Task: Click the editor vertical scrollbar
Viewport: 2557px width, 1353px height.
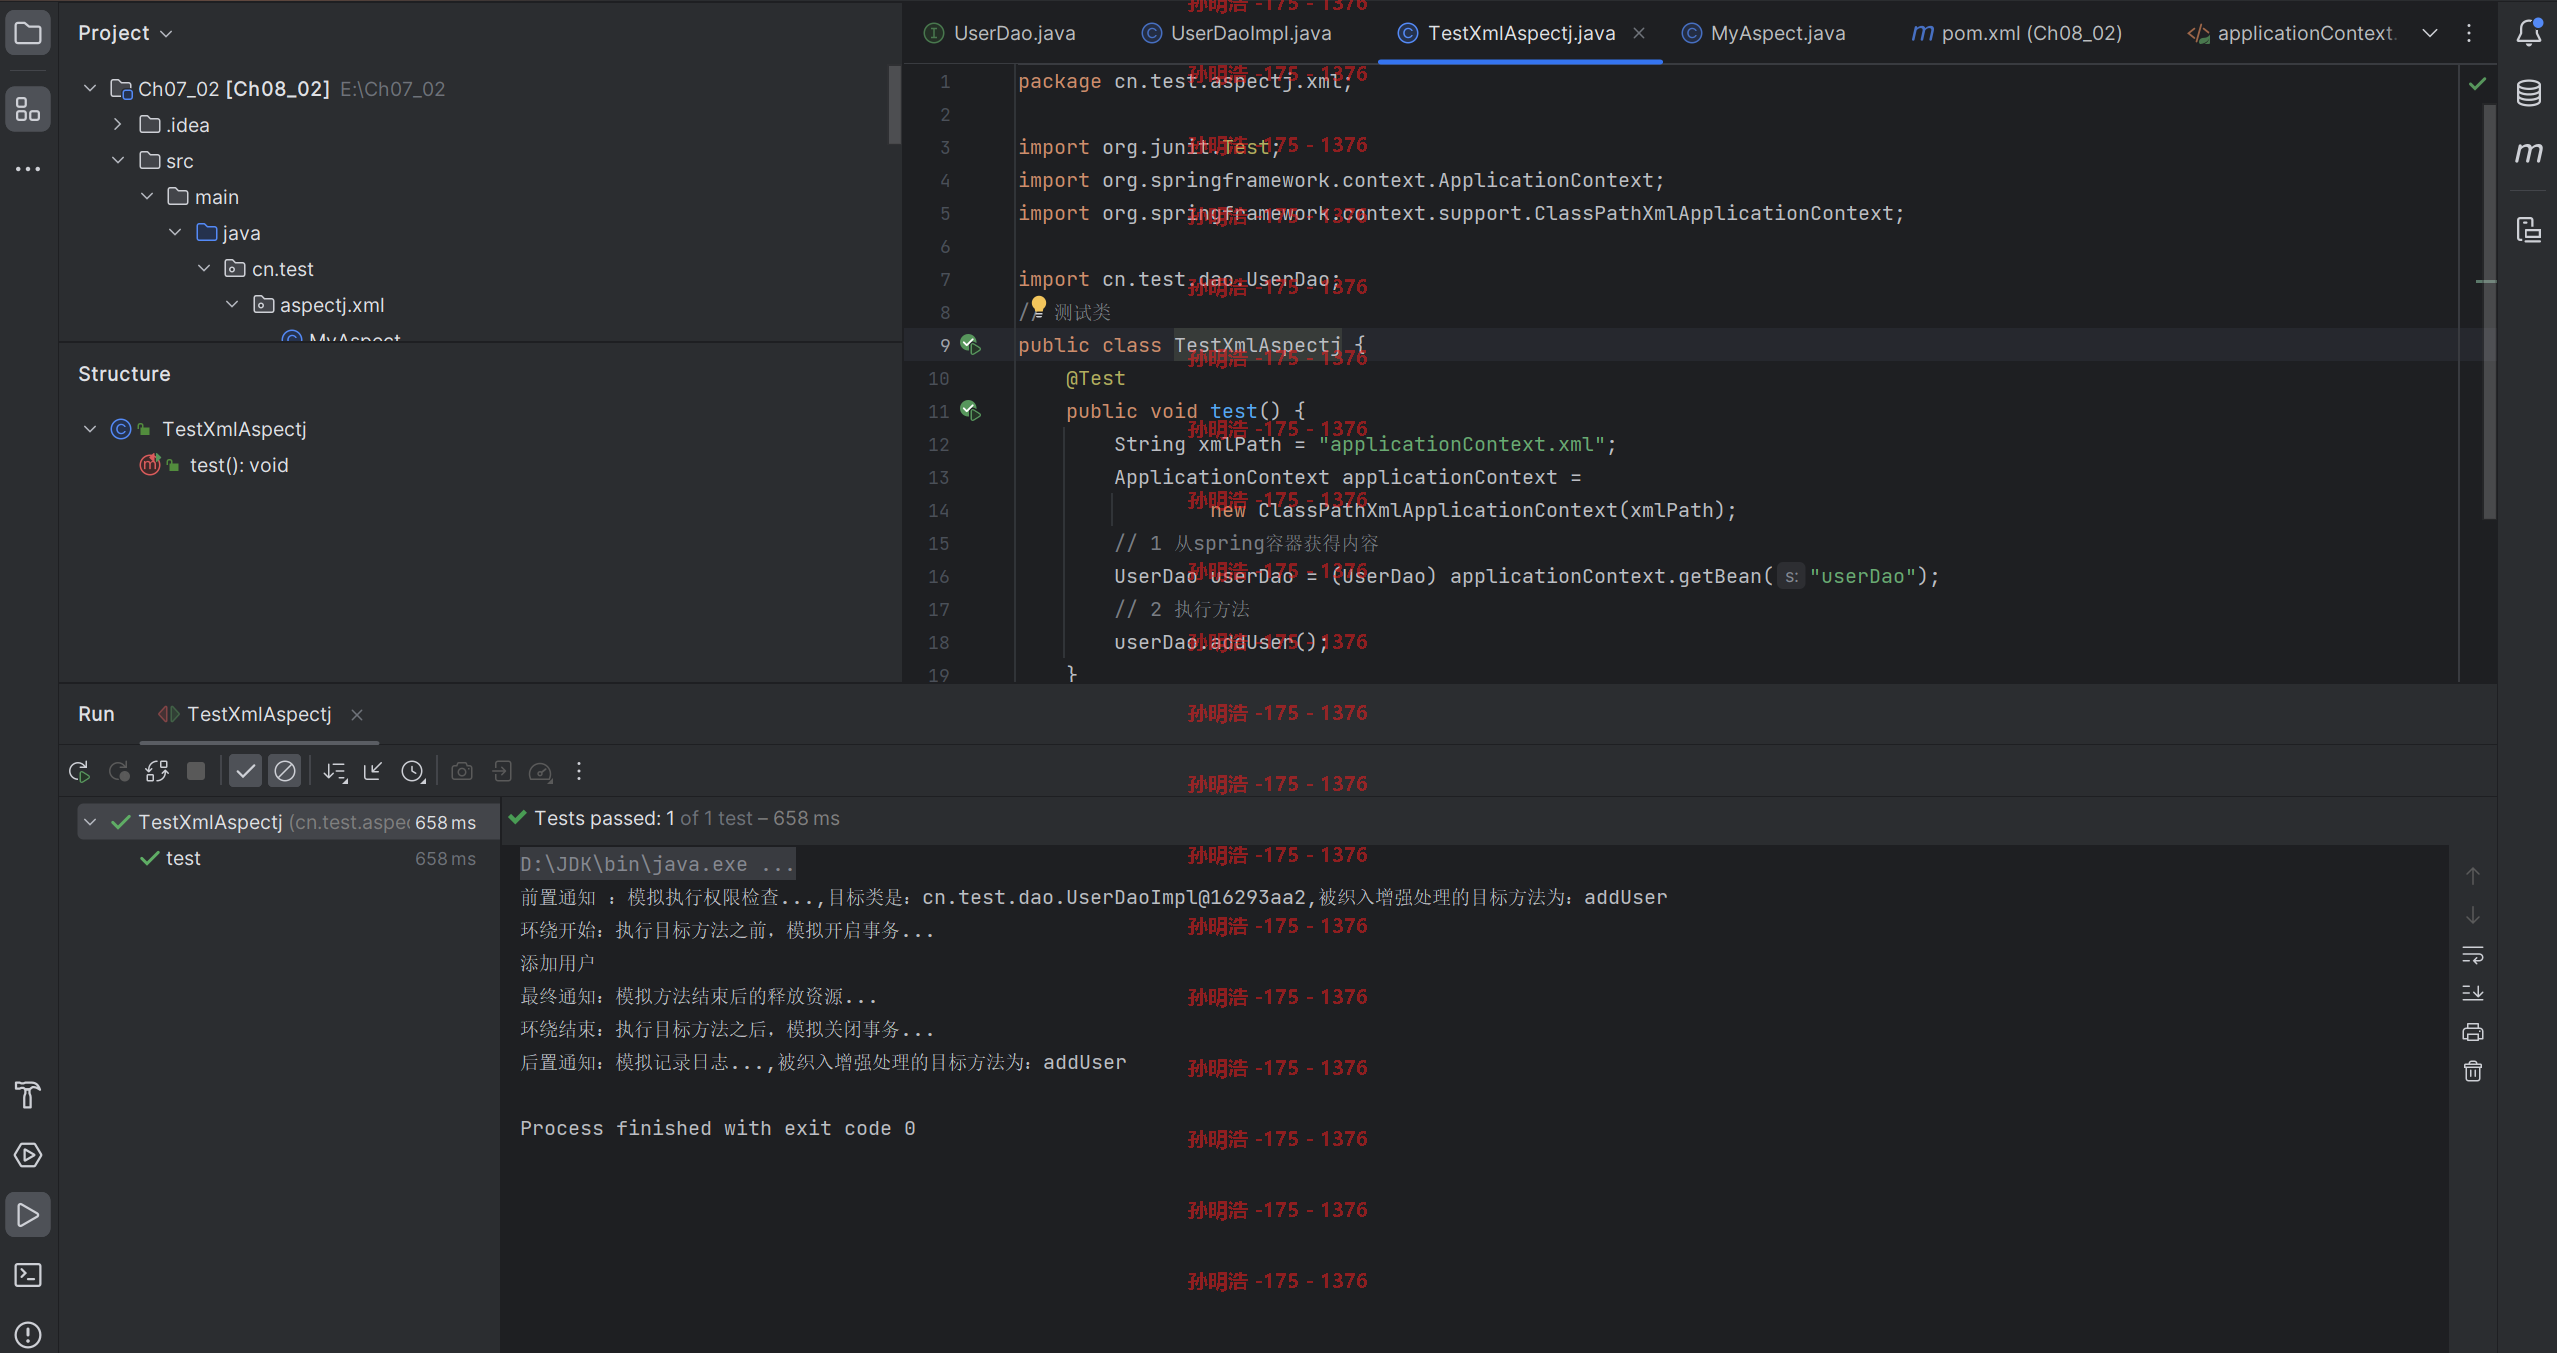Action: click(2488, 313)
